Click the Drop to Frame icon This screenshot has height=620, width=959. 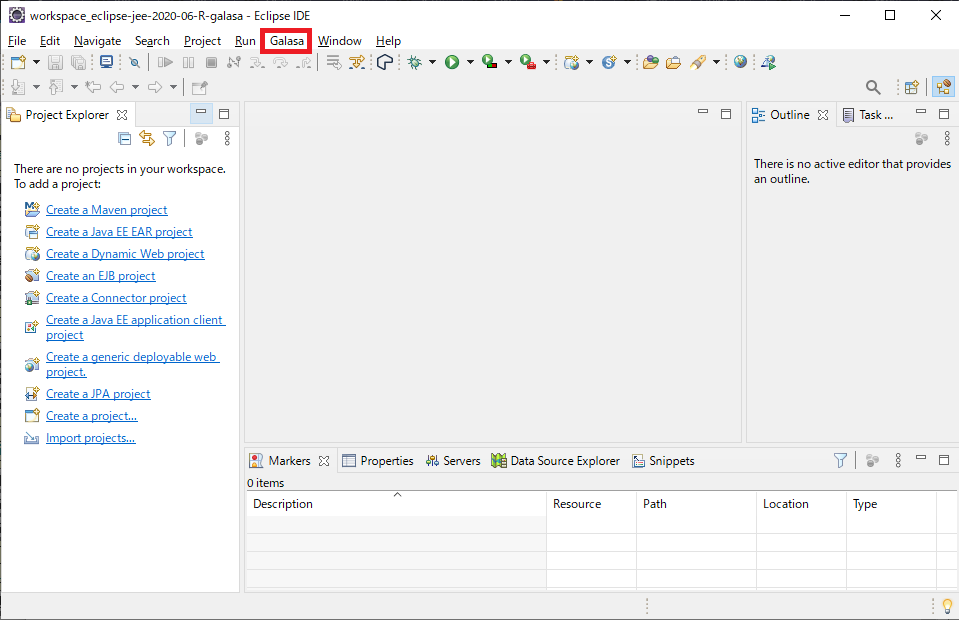coord(333,62)
